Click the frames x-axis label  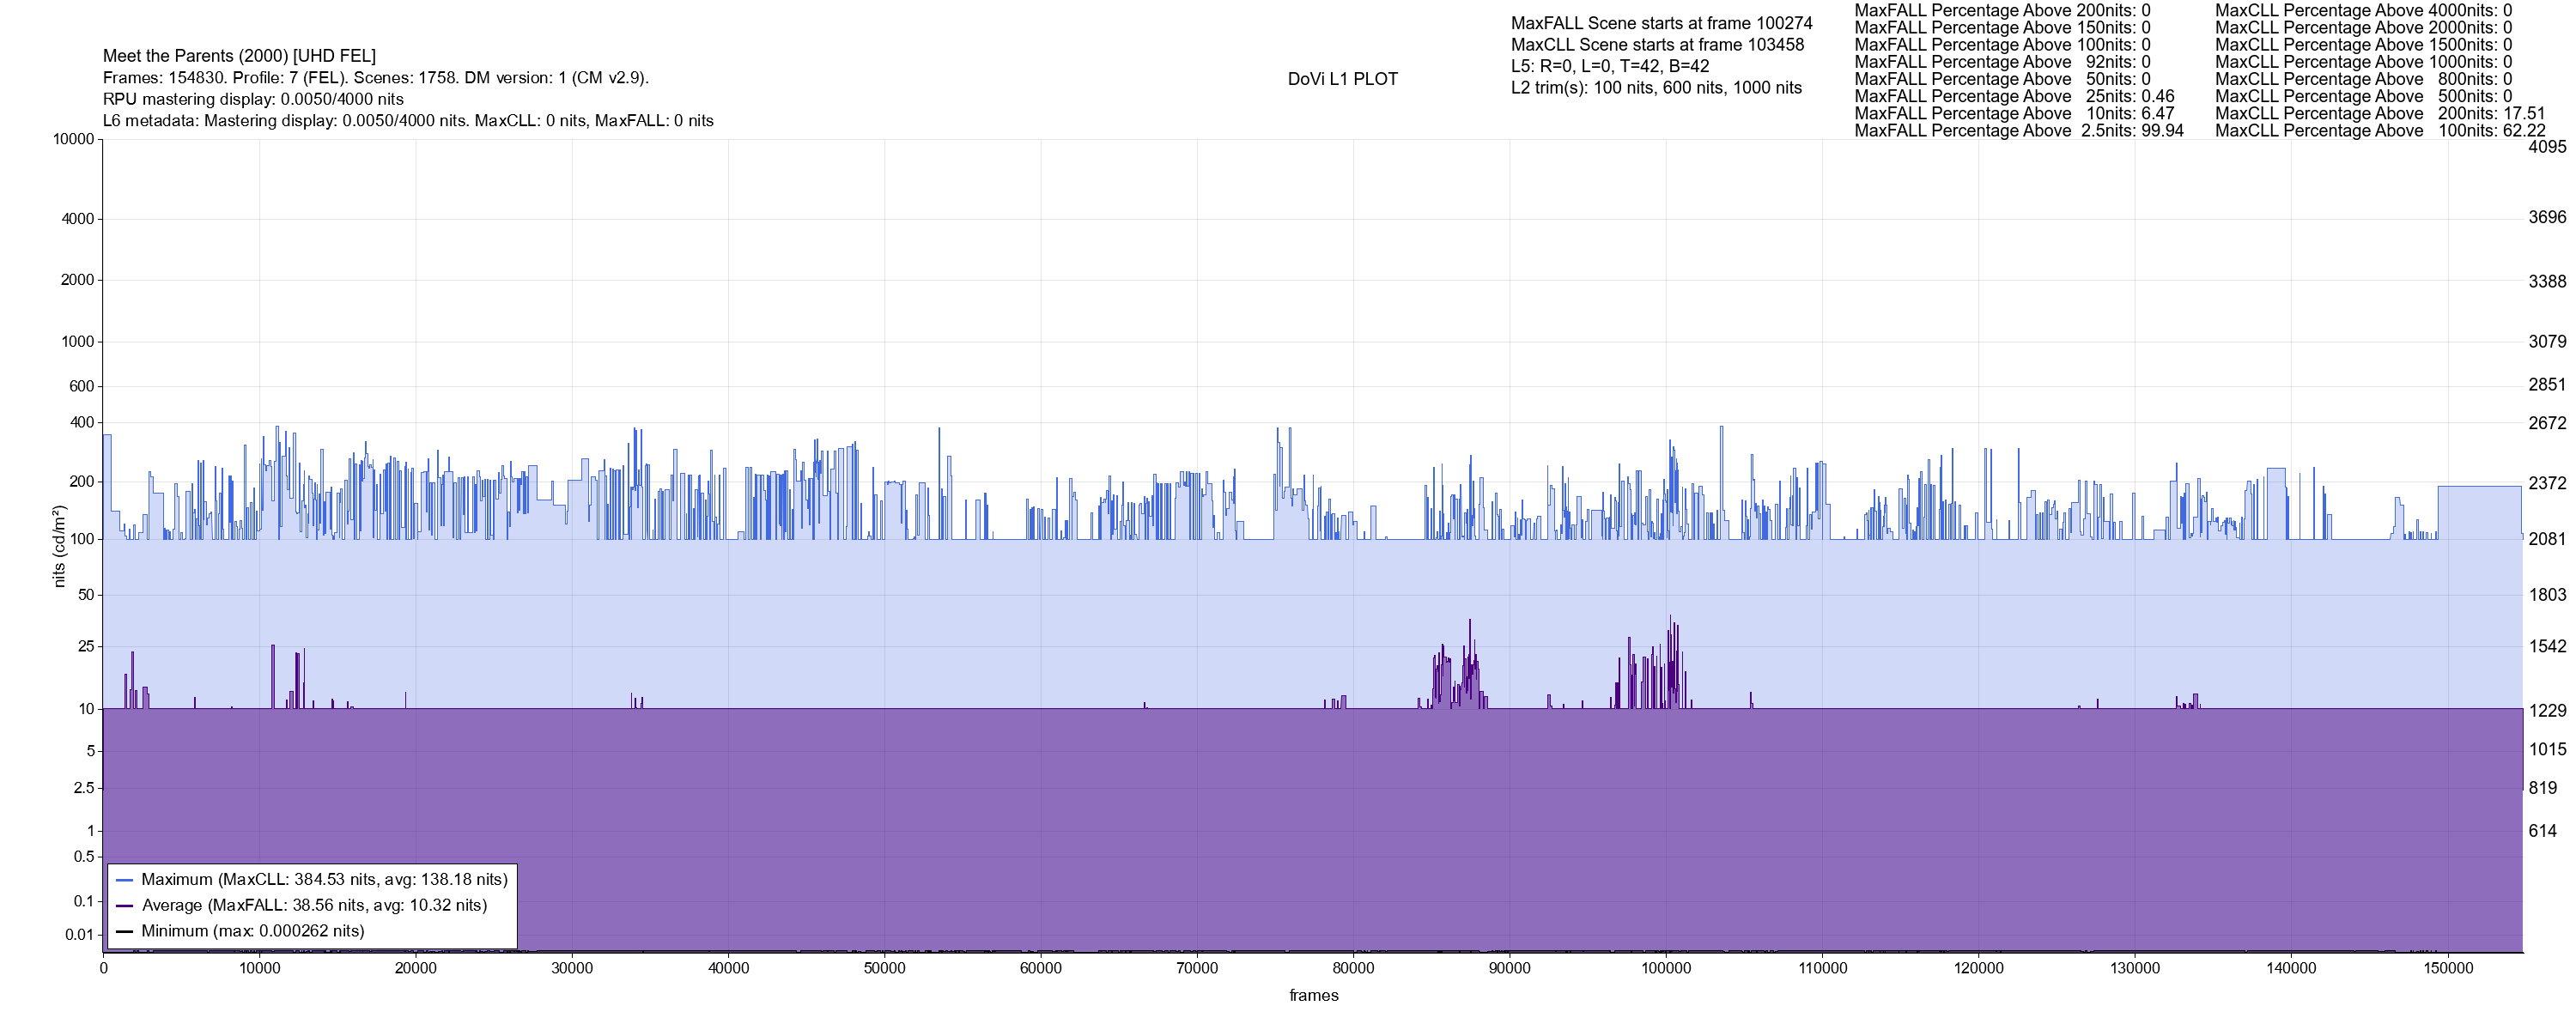pos(1313,996)
